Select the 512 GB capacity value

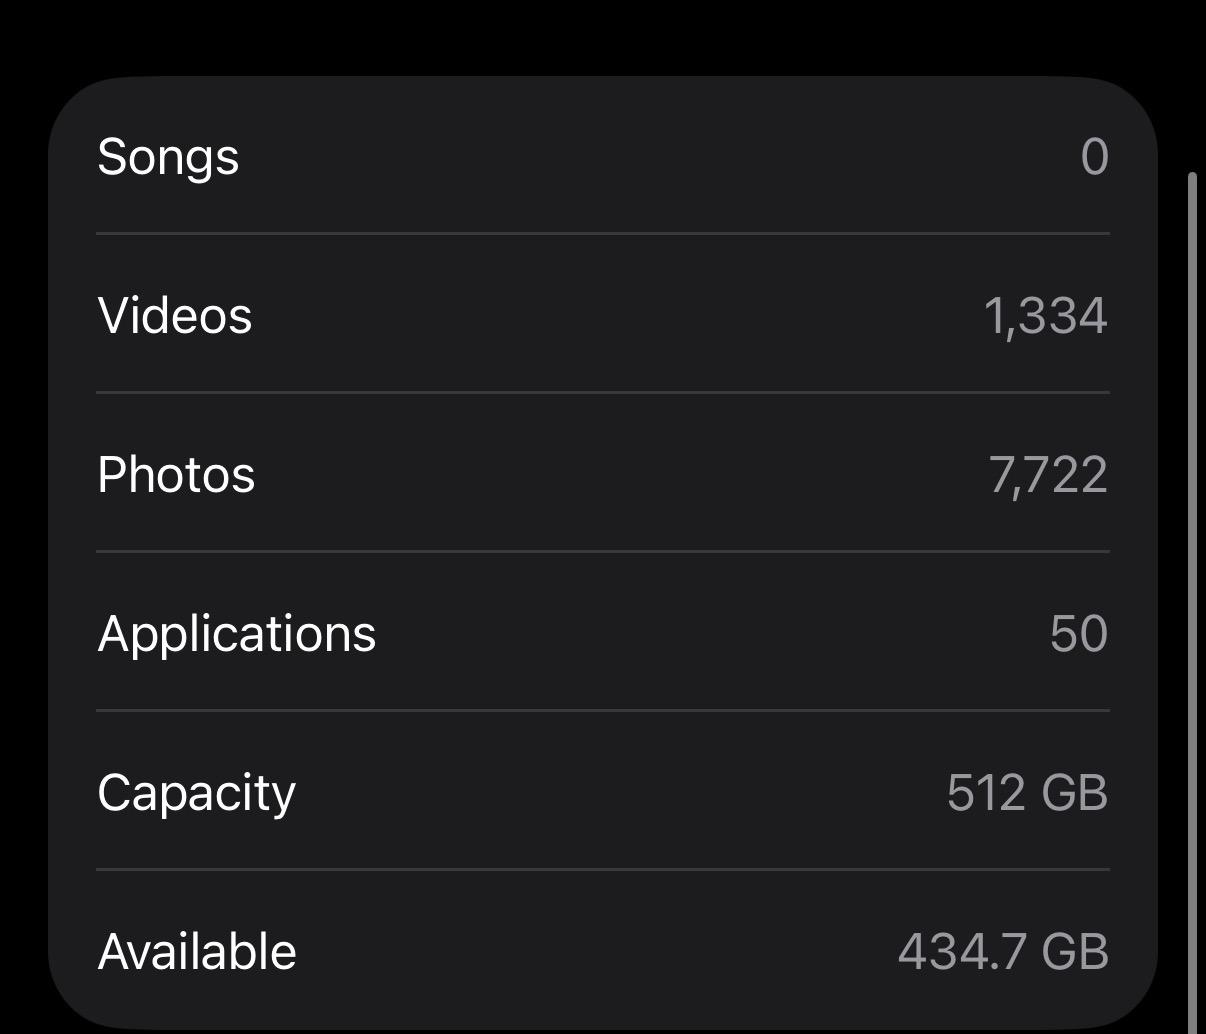tap(1027, 793)
